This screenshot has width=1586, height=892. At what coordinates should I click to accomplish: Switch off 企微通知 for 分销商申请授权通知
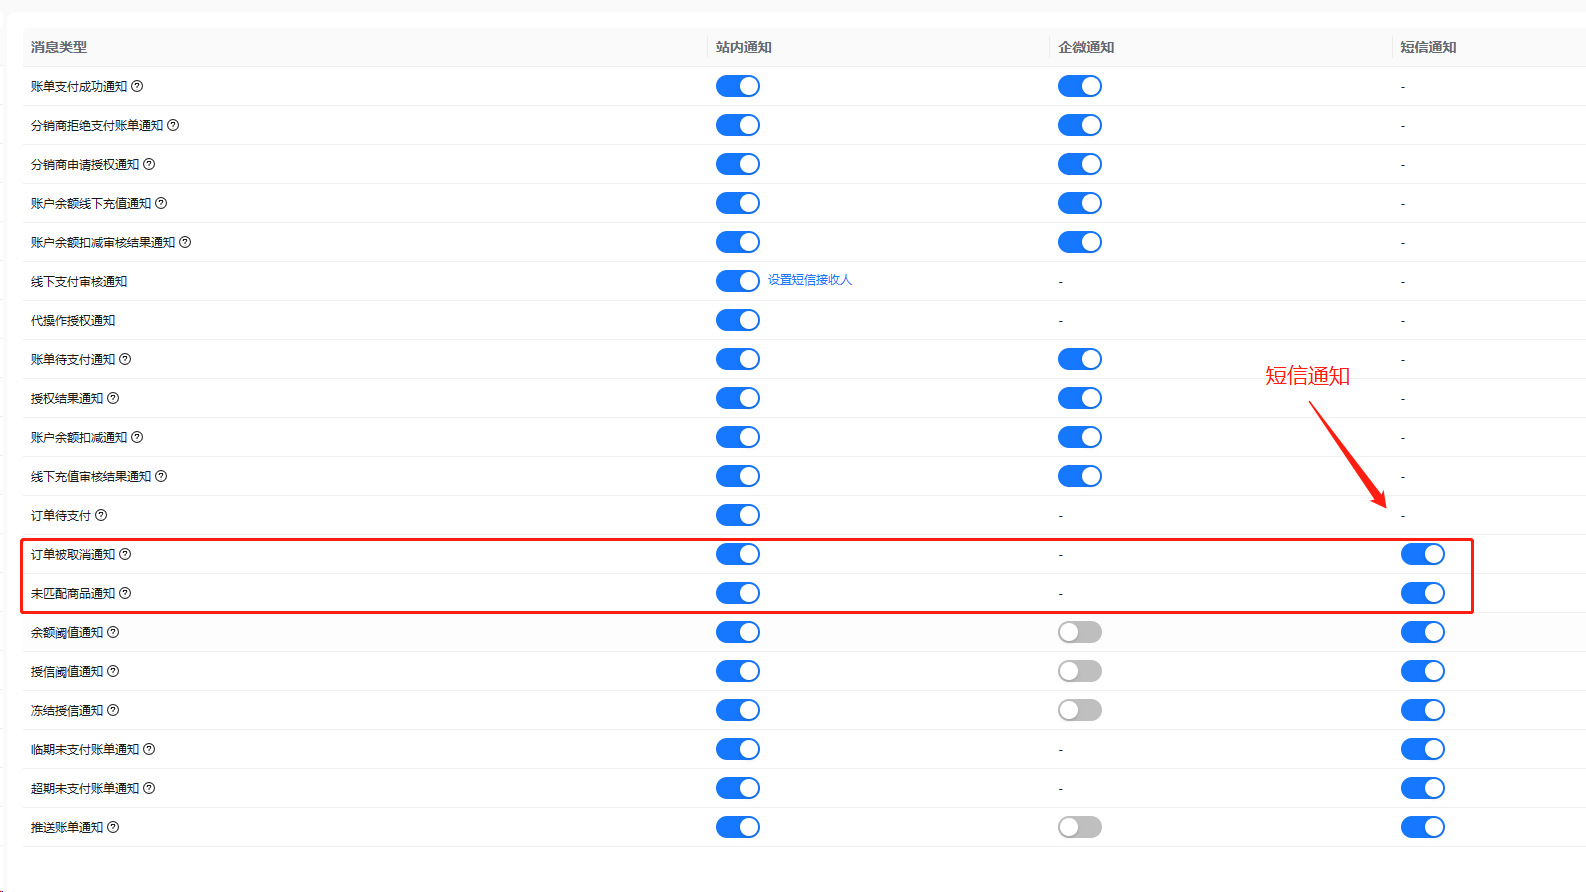[x=1080, y=164]
